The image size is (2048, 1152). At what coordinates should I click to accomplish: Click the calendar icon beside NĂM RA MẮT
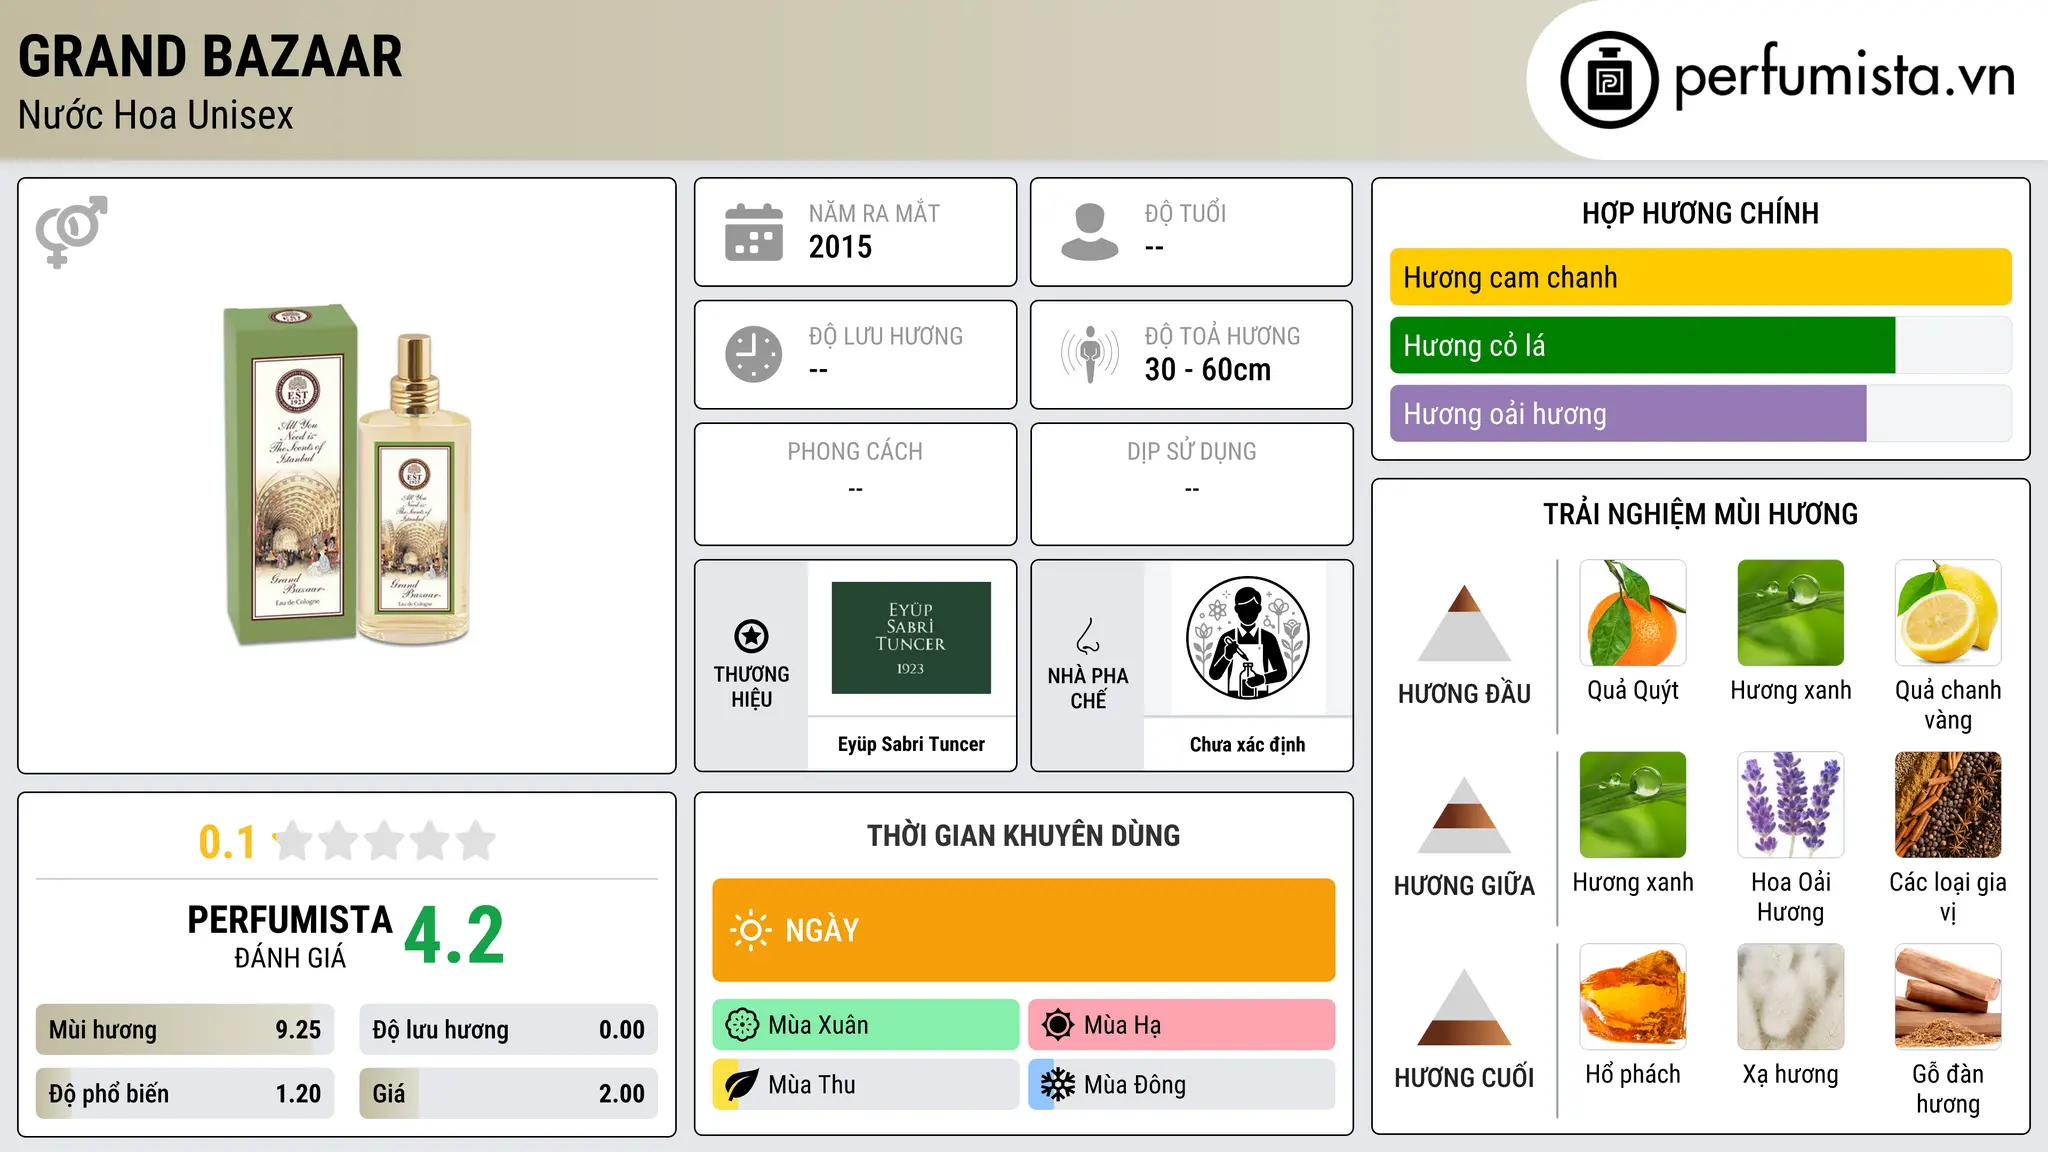click(x=753, y=232)
